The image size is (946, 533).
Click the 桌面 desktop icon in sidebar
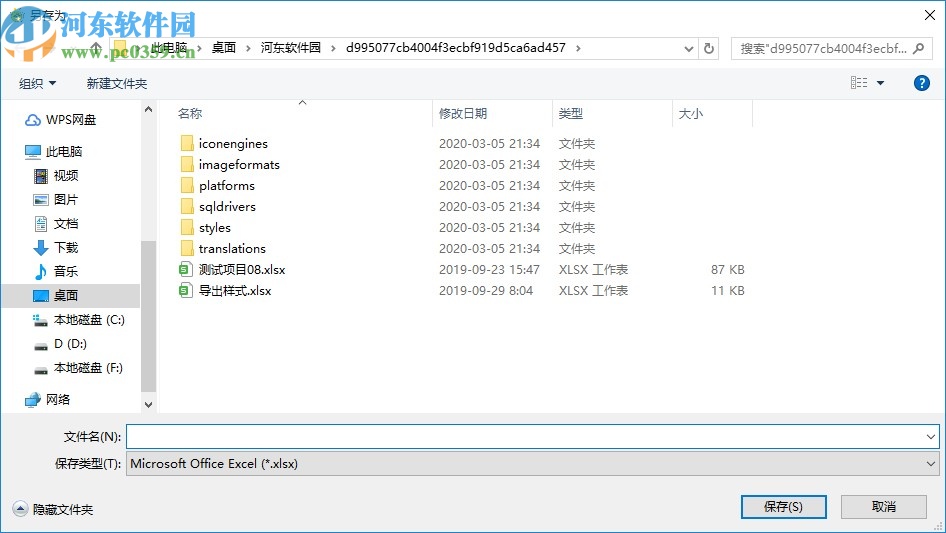tap(40, 295)
